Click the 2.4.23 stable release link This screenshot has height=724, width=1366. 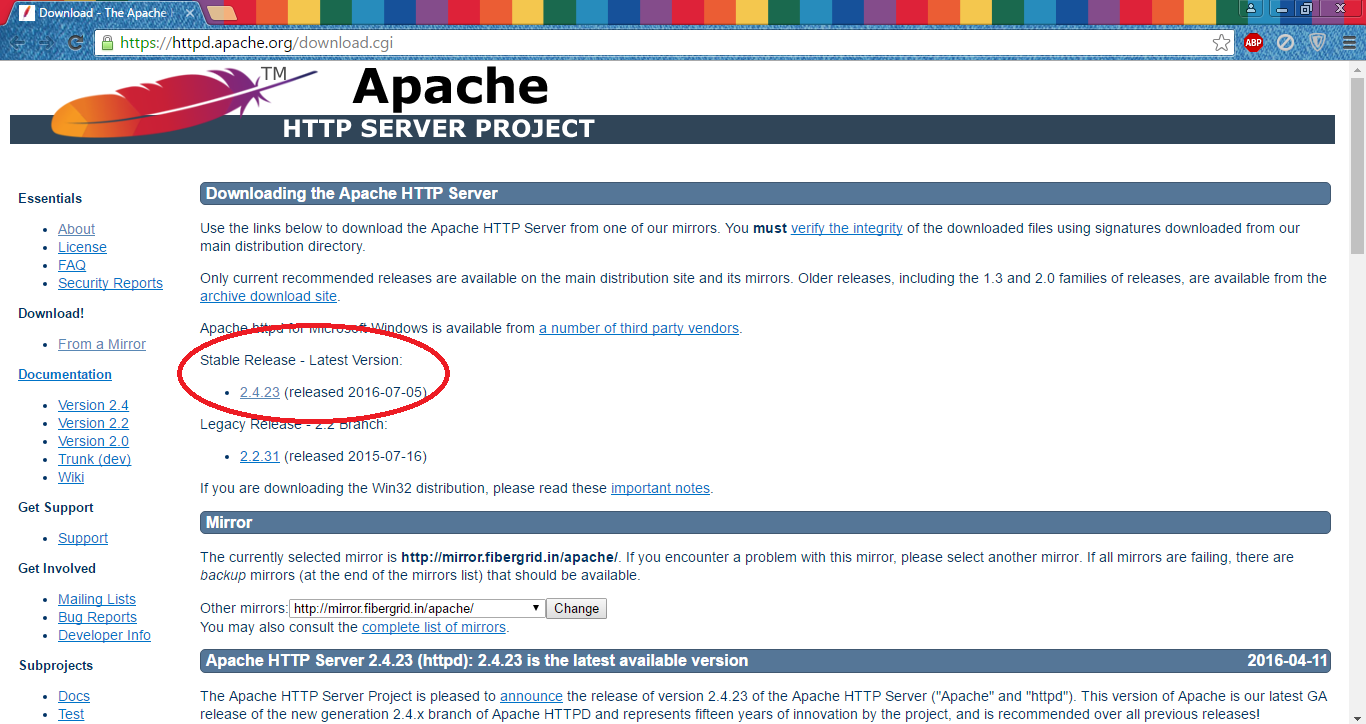(260, 392)
